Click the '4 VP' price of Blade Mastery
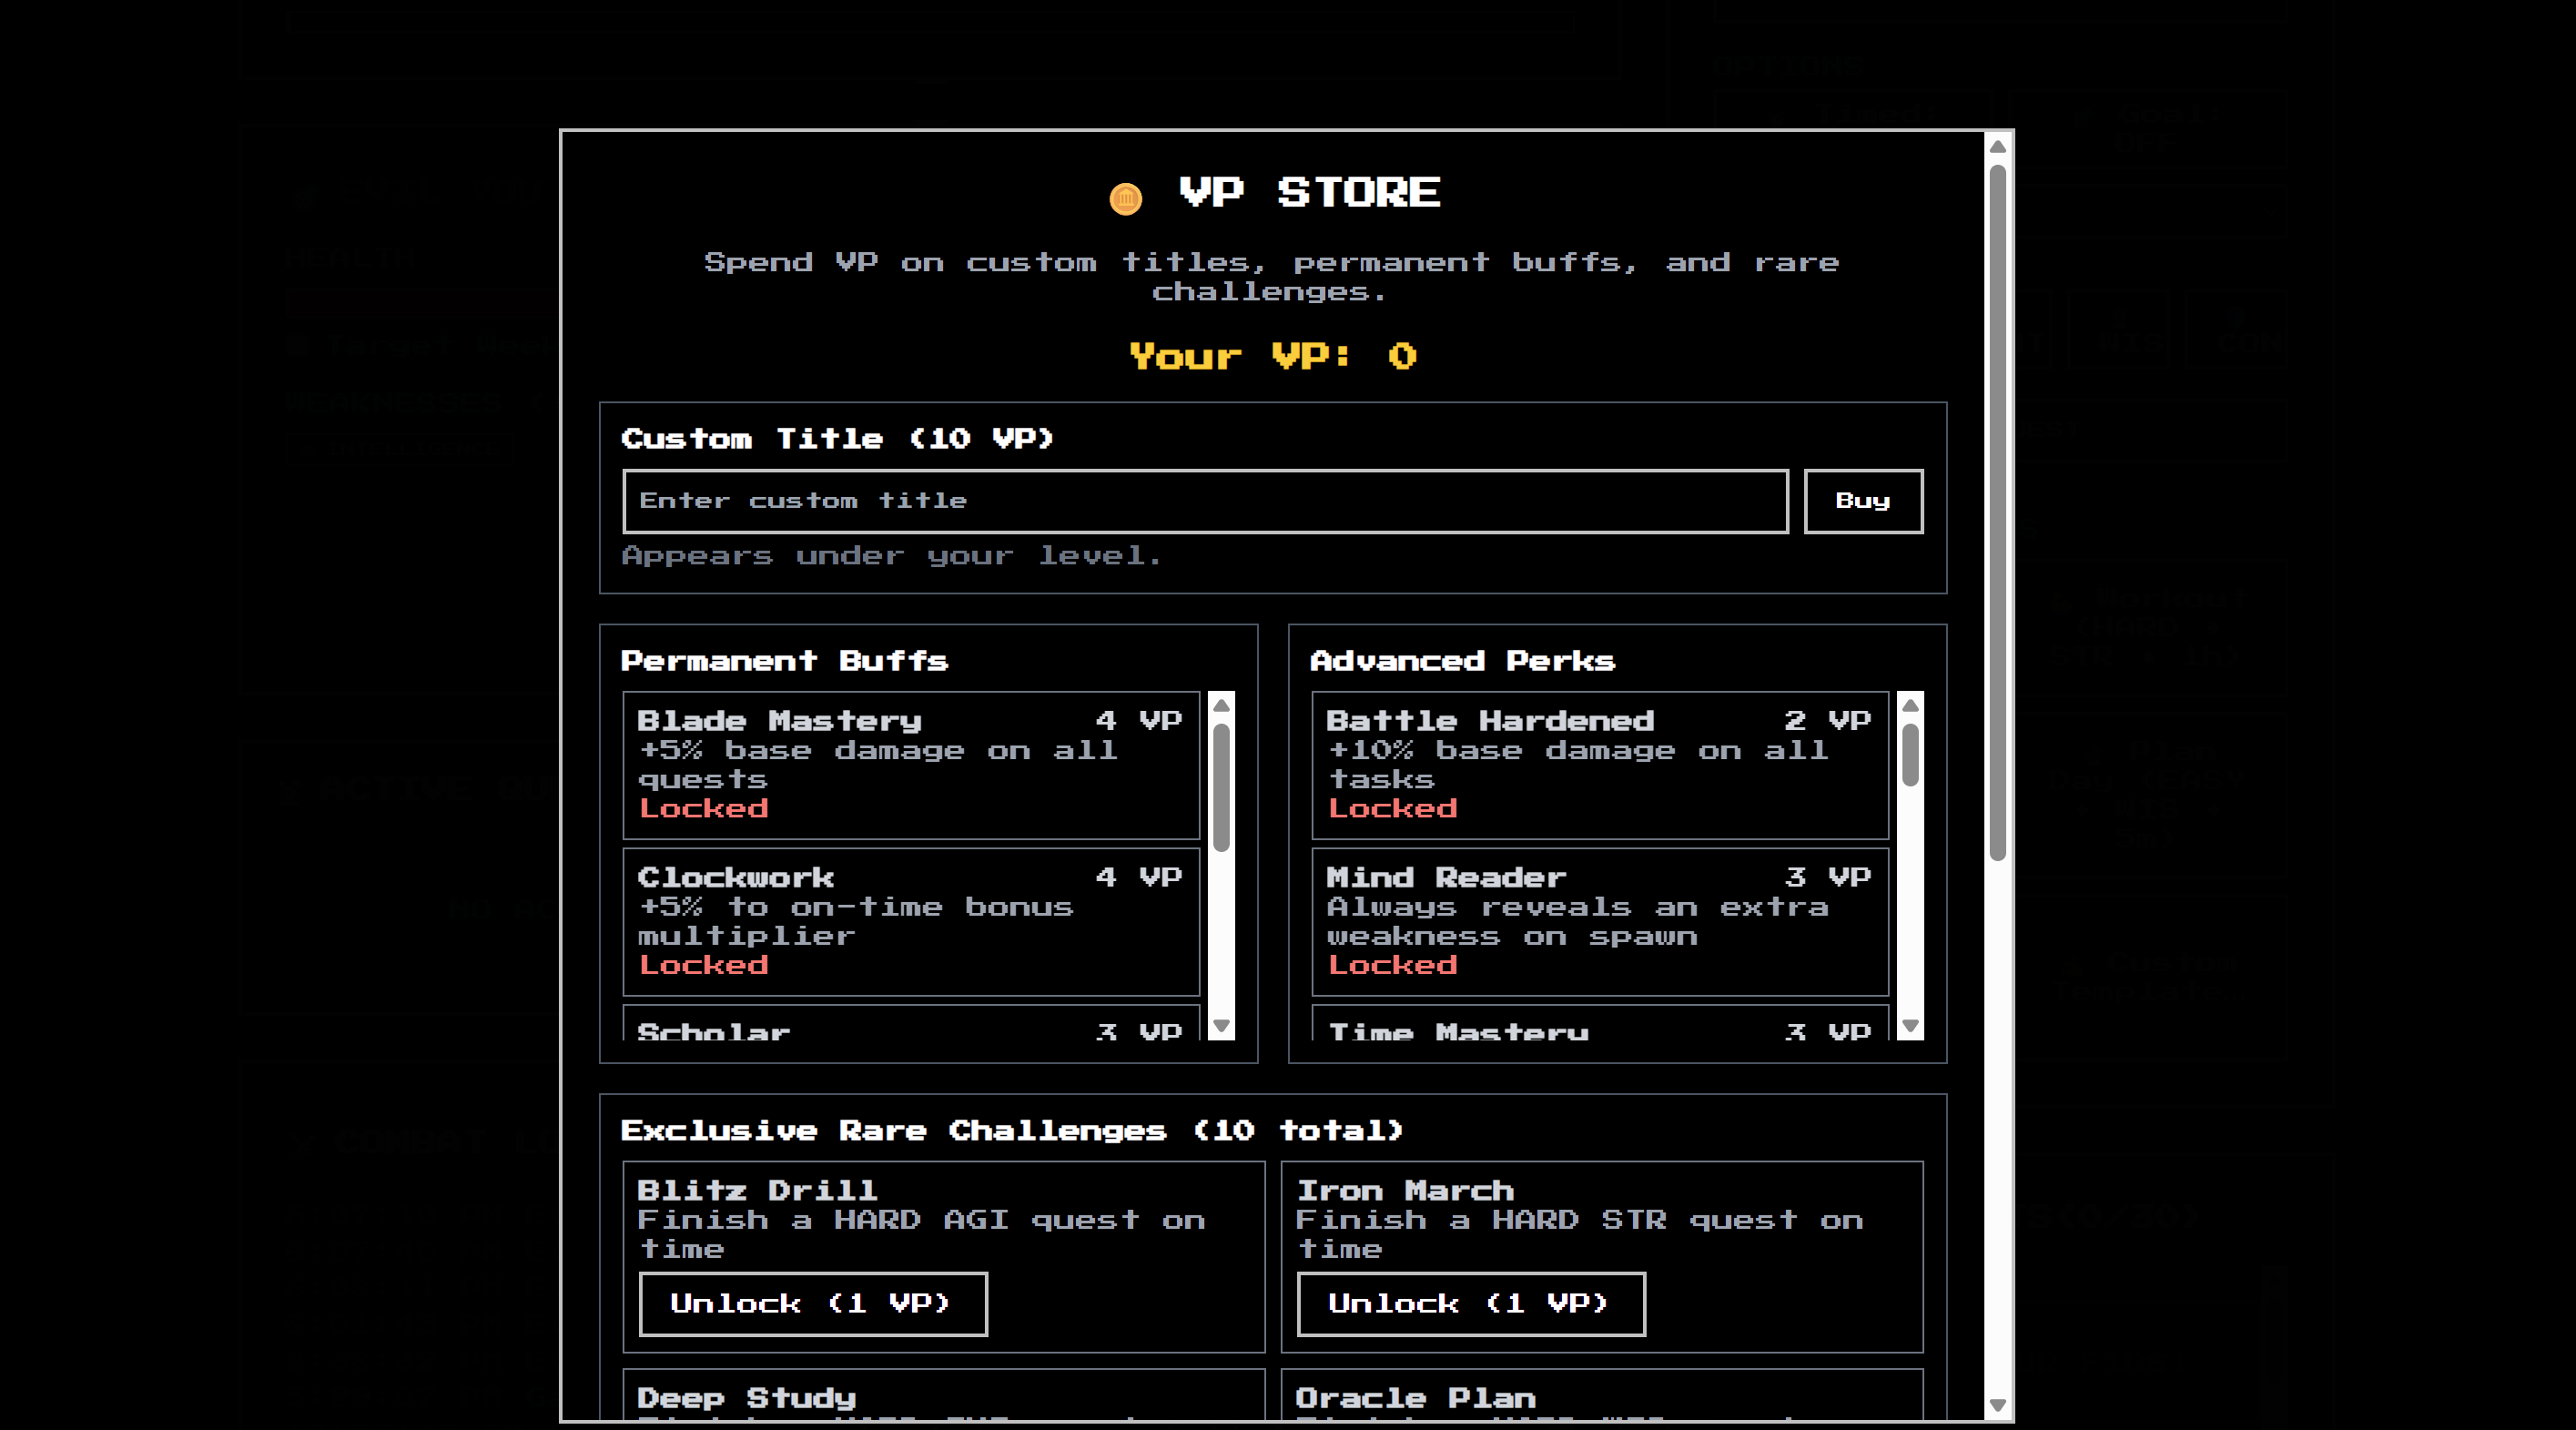2576x1430 pixels. pyautogui.click(x=1139, y=720)
